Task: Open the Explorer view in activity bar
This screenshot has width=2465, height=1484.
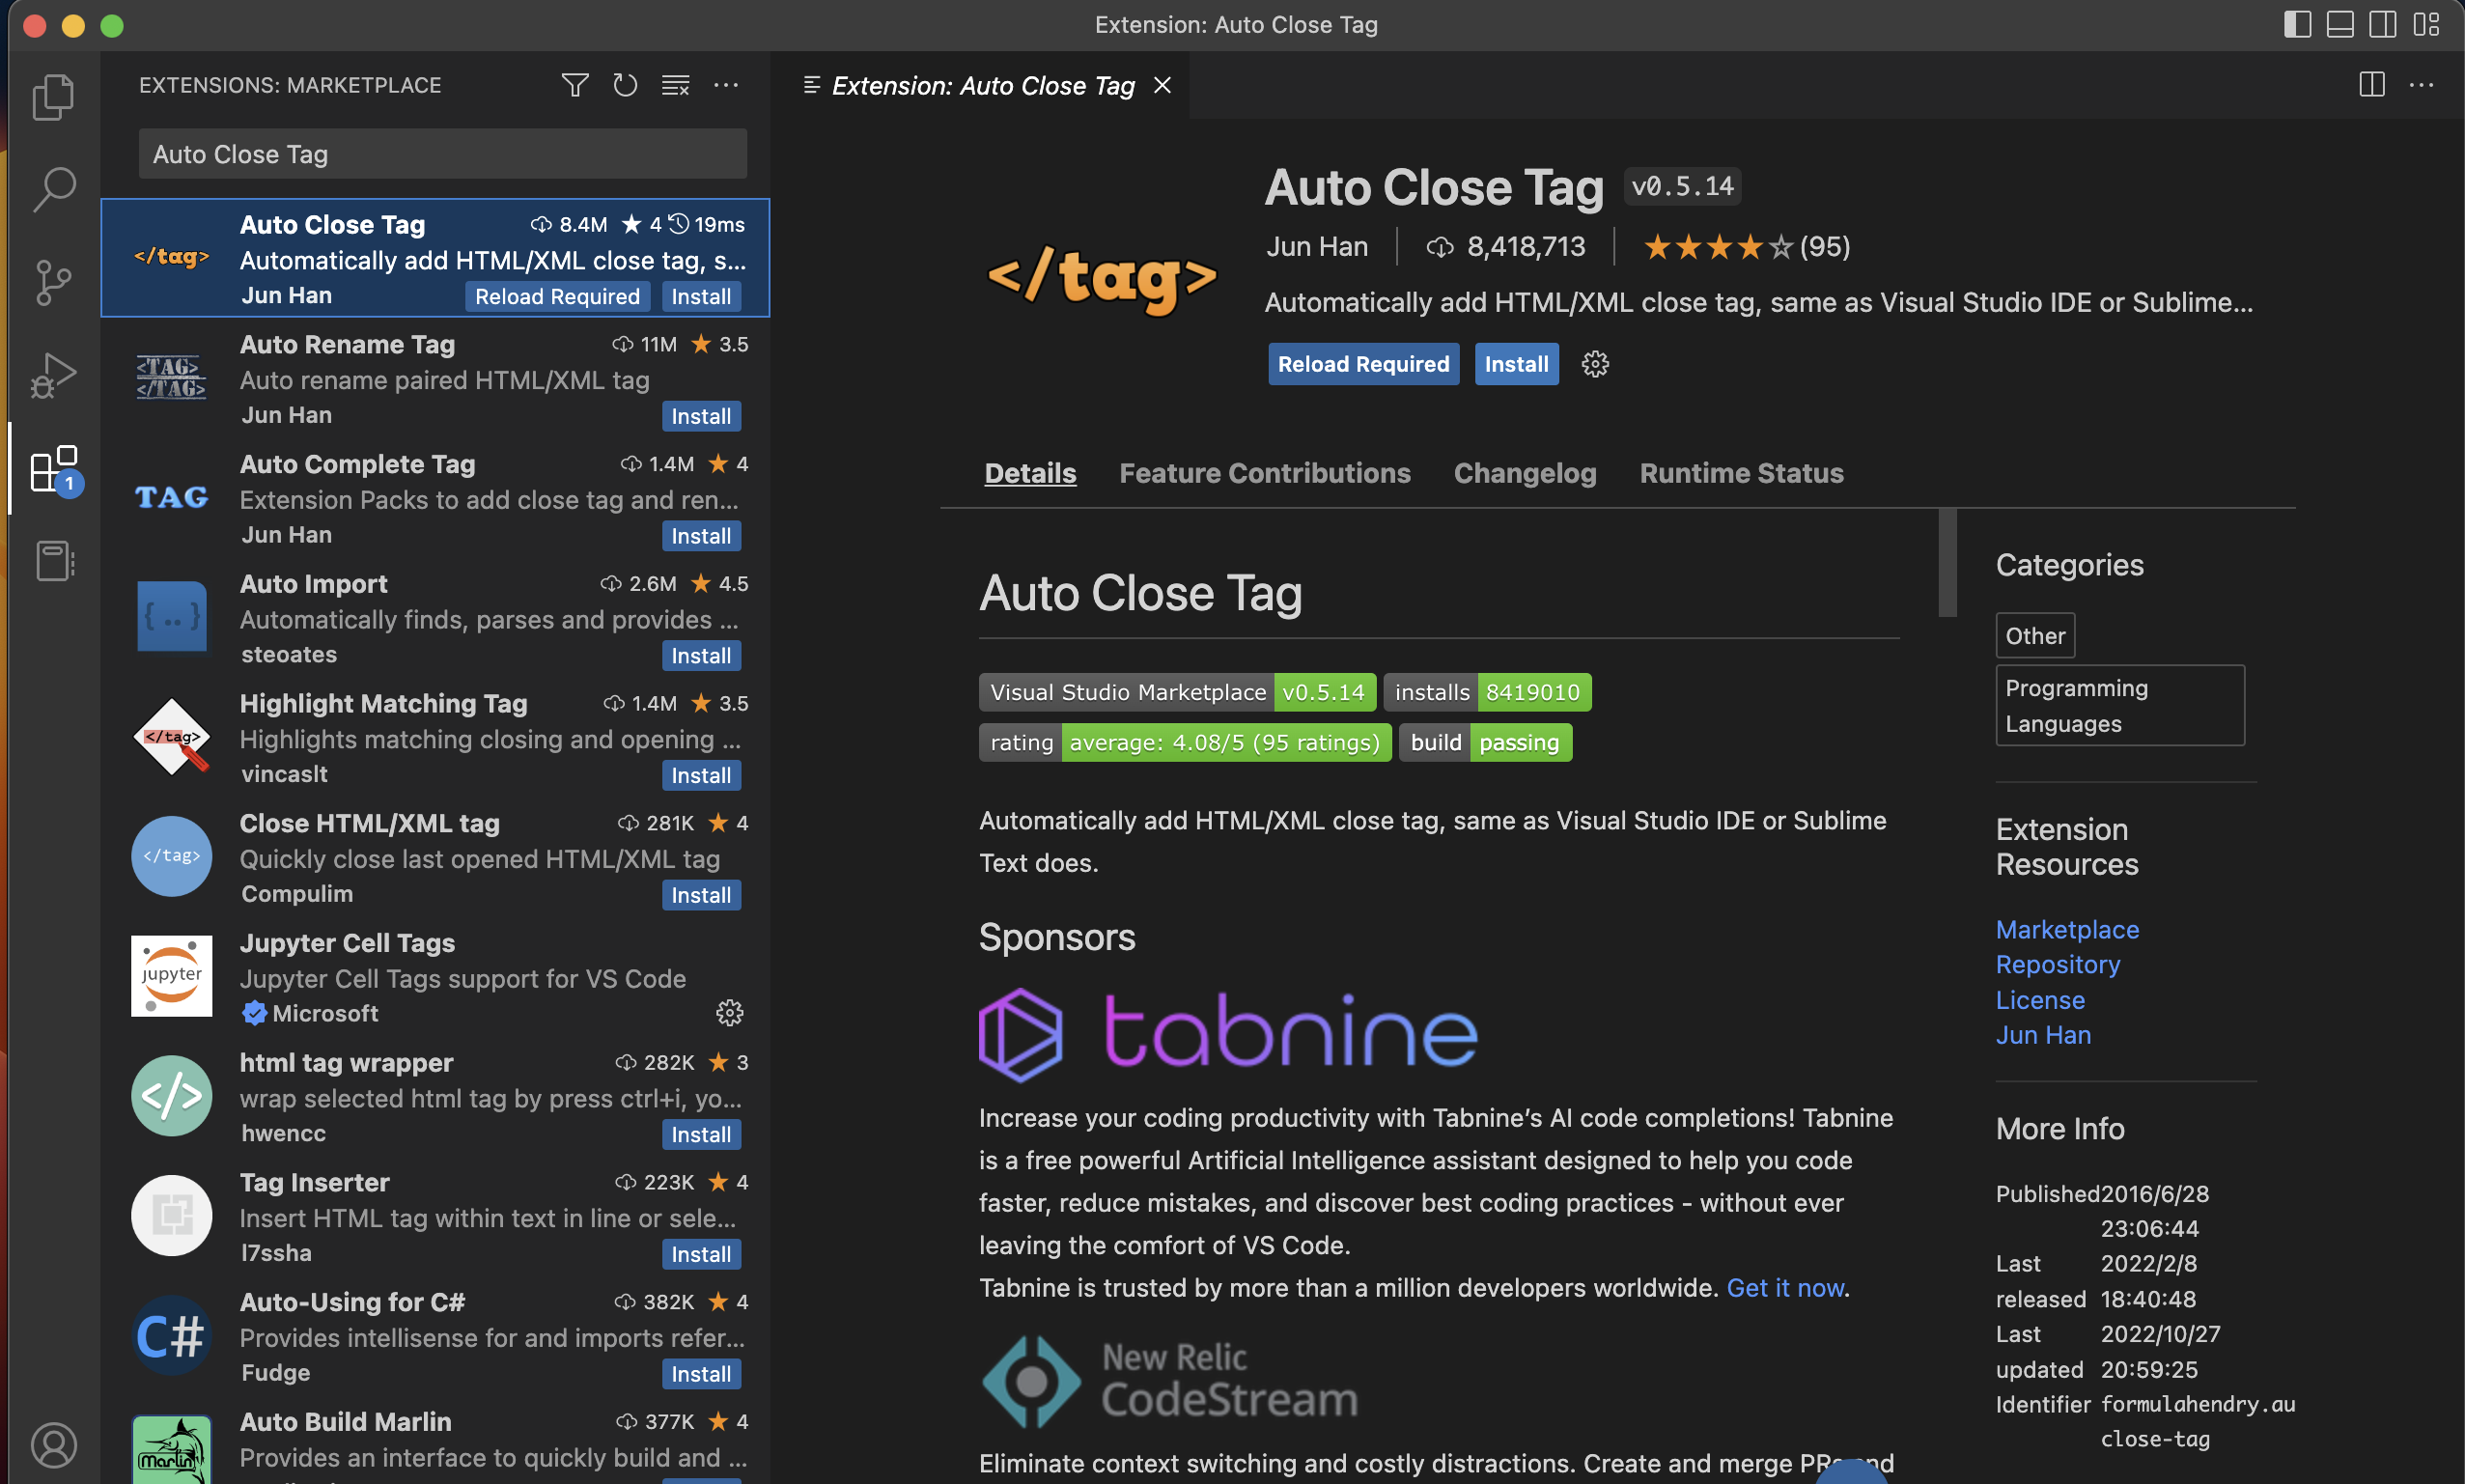Action: click(54, 97)
